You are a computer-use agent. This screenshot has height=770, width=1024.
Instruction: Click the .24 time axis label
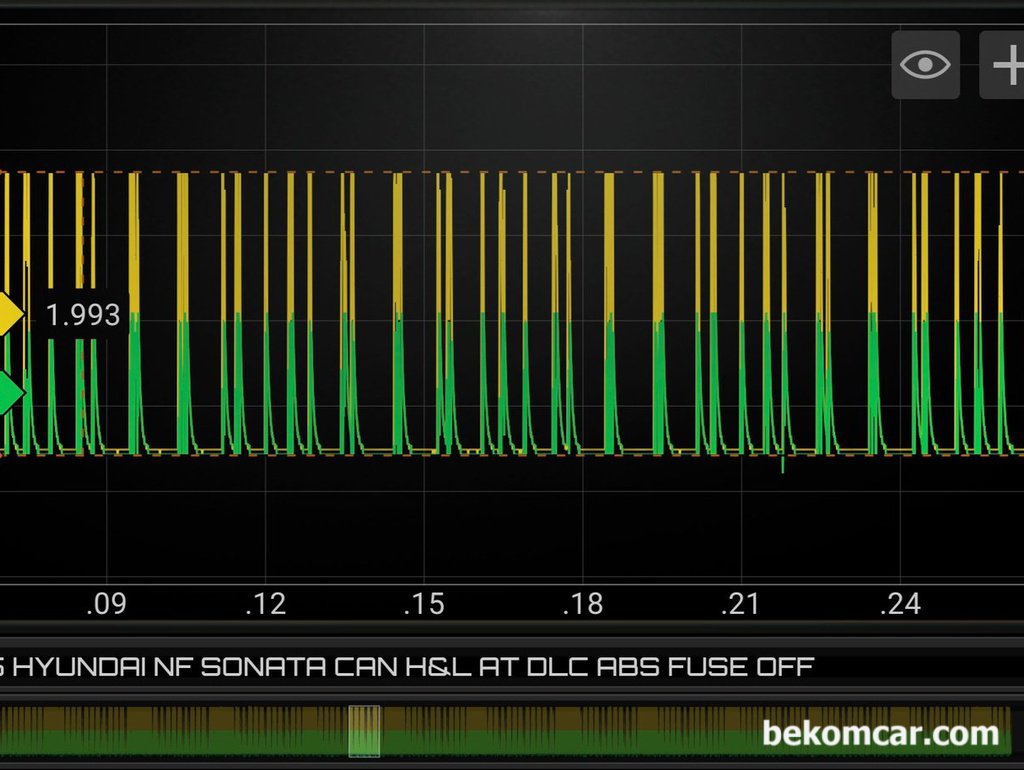pyautogui.click(x=901, y=604)
